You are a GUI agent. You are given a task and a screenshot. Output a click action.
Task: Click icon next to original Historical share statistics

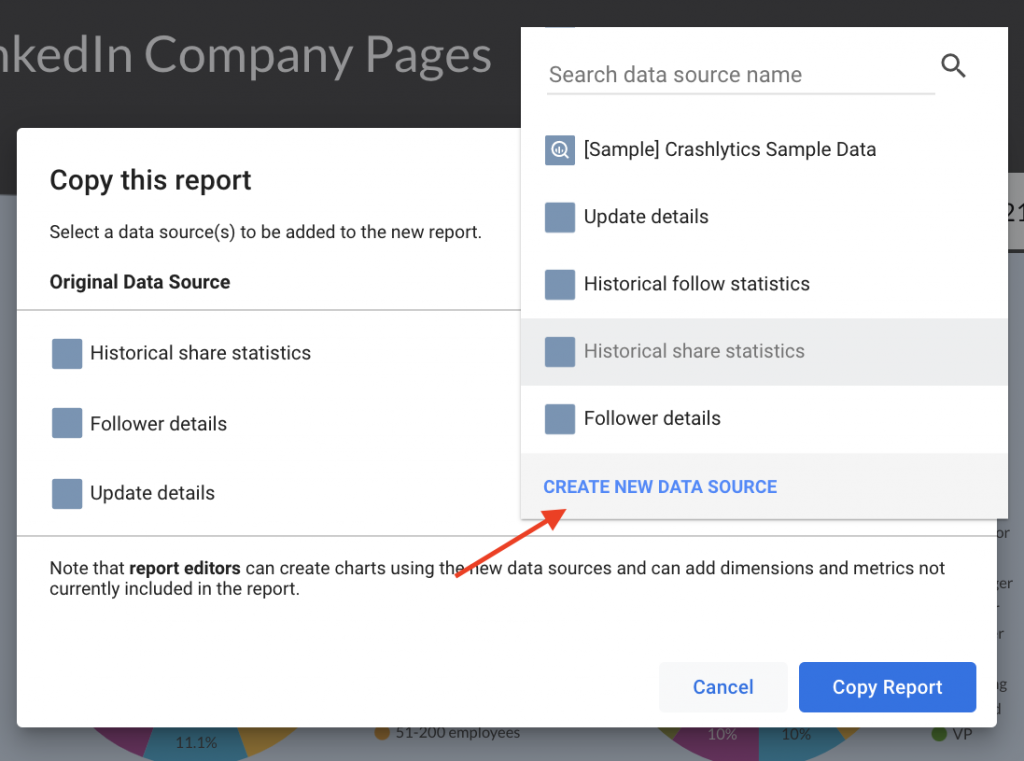pyautogui.click(x=67, y=353)
